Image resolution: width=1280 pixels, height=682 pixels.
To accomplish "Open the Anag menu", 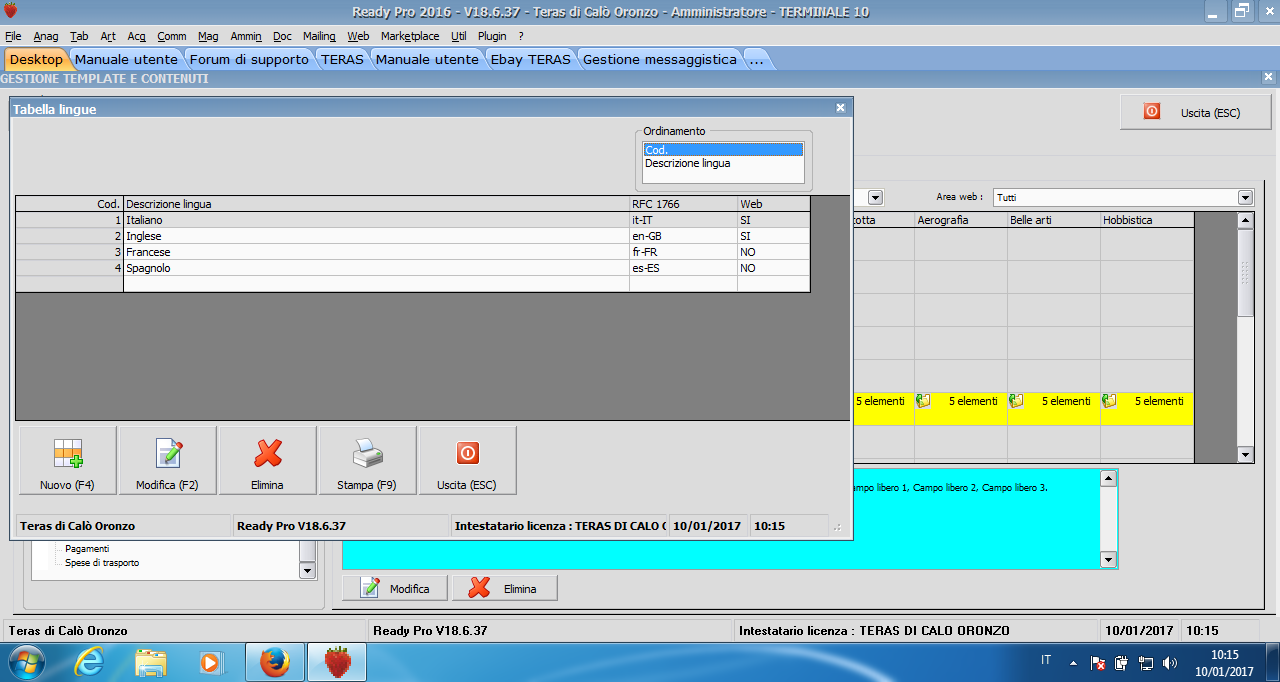I will pos(46,36).
